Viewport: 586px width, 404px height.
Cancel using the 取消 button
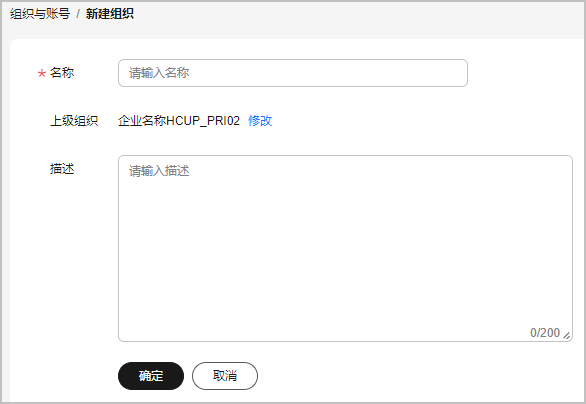pos(225,376)
